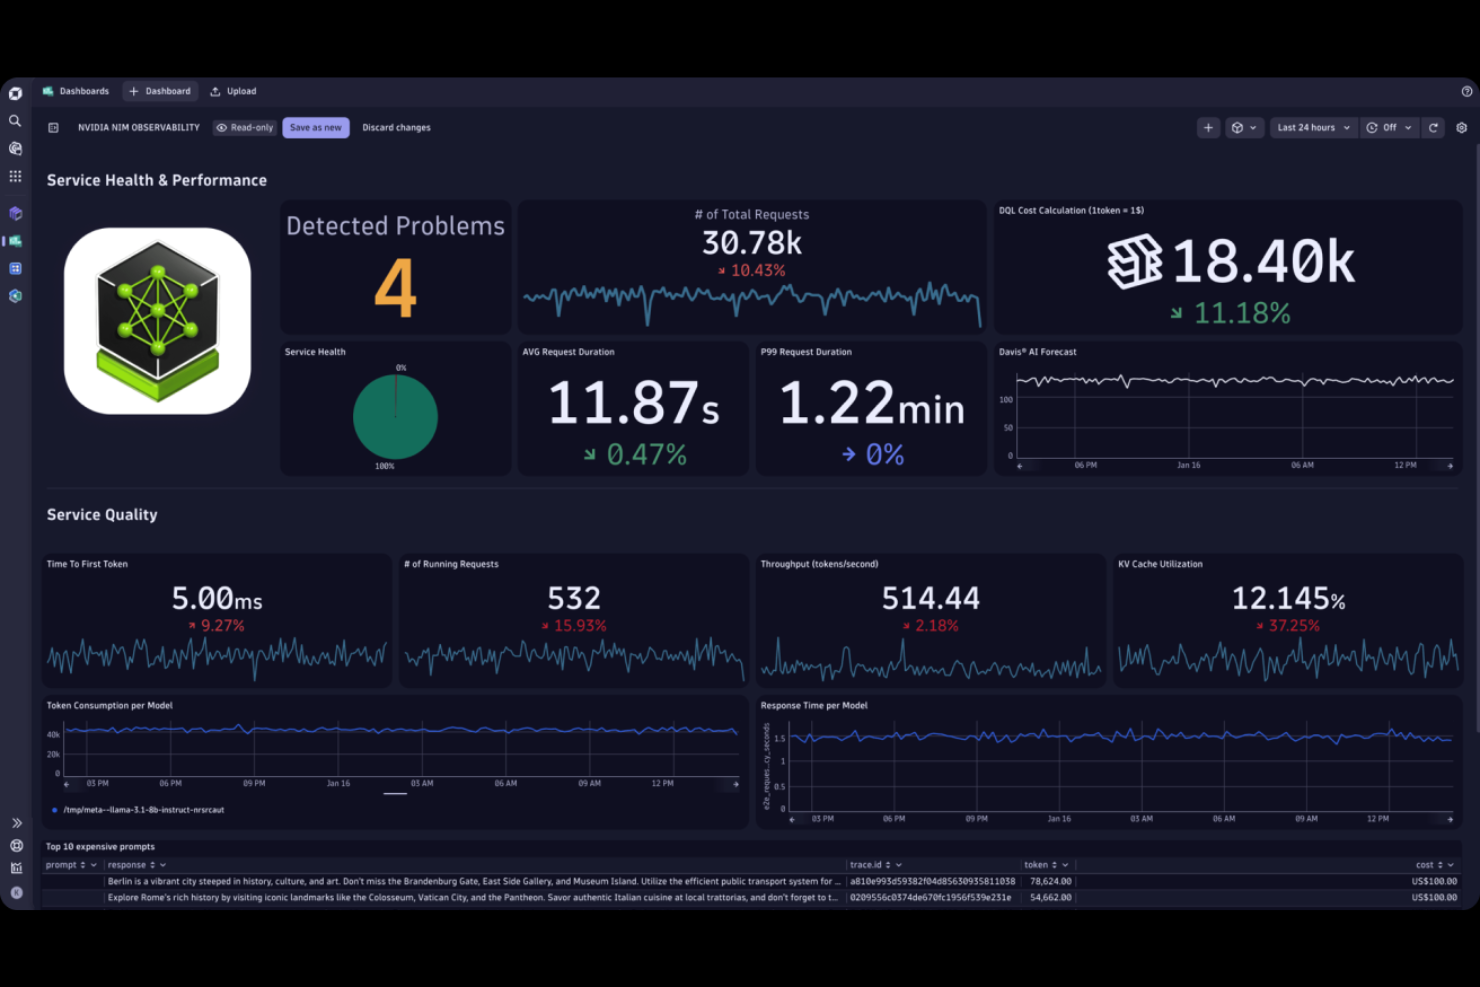Open the Last 24 hours timeframe dropdown

point(1312,127)
